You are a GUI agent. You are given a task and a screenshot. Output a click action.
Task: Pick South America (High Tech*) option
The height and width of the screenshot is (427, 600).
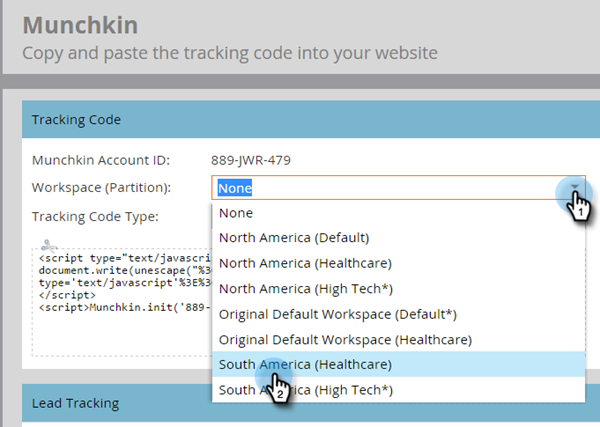coord(398,390)
